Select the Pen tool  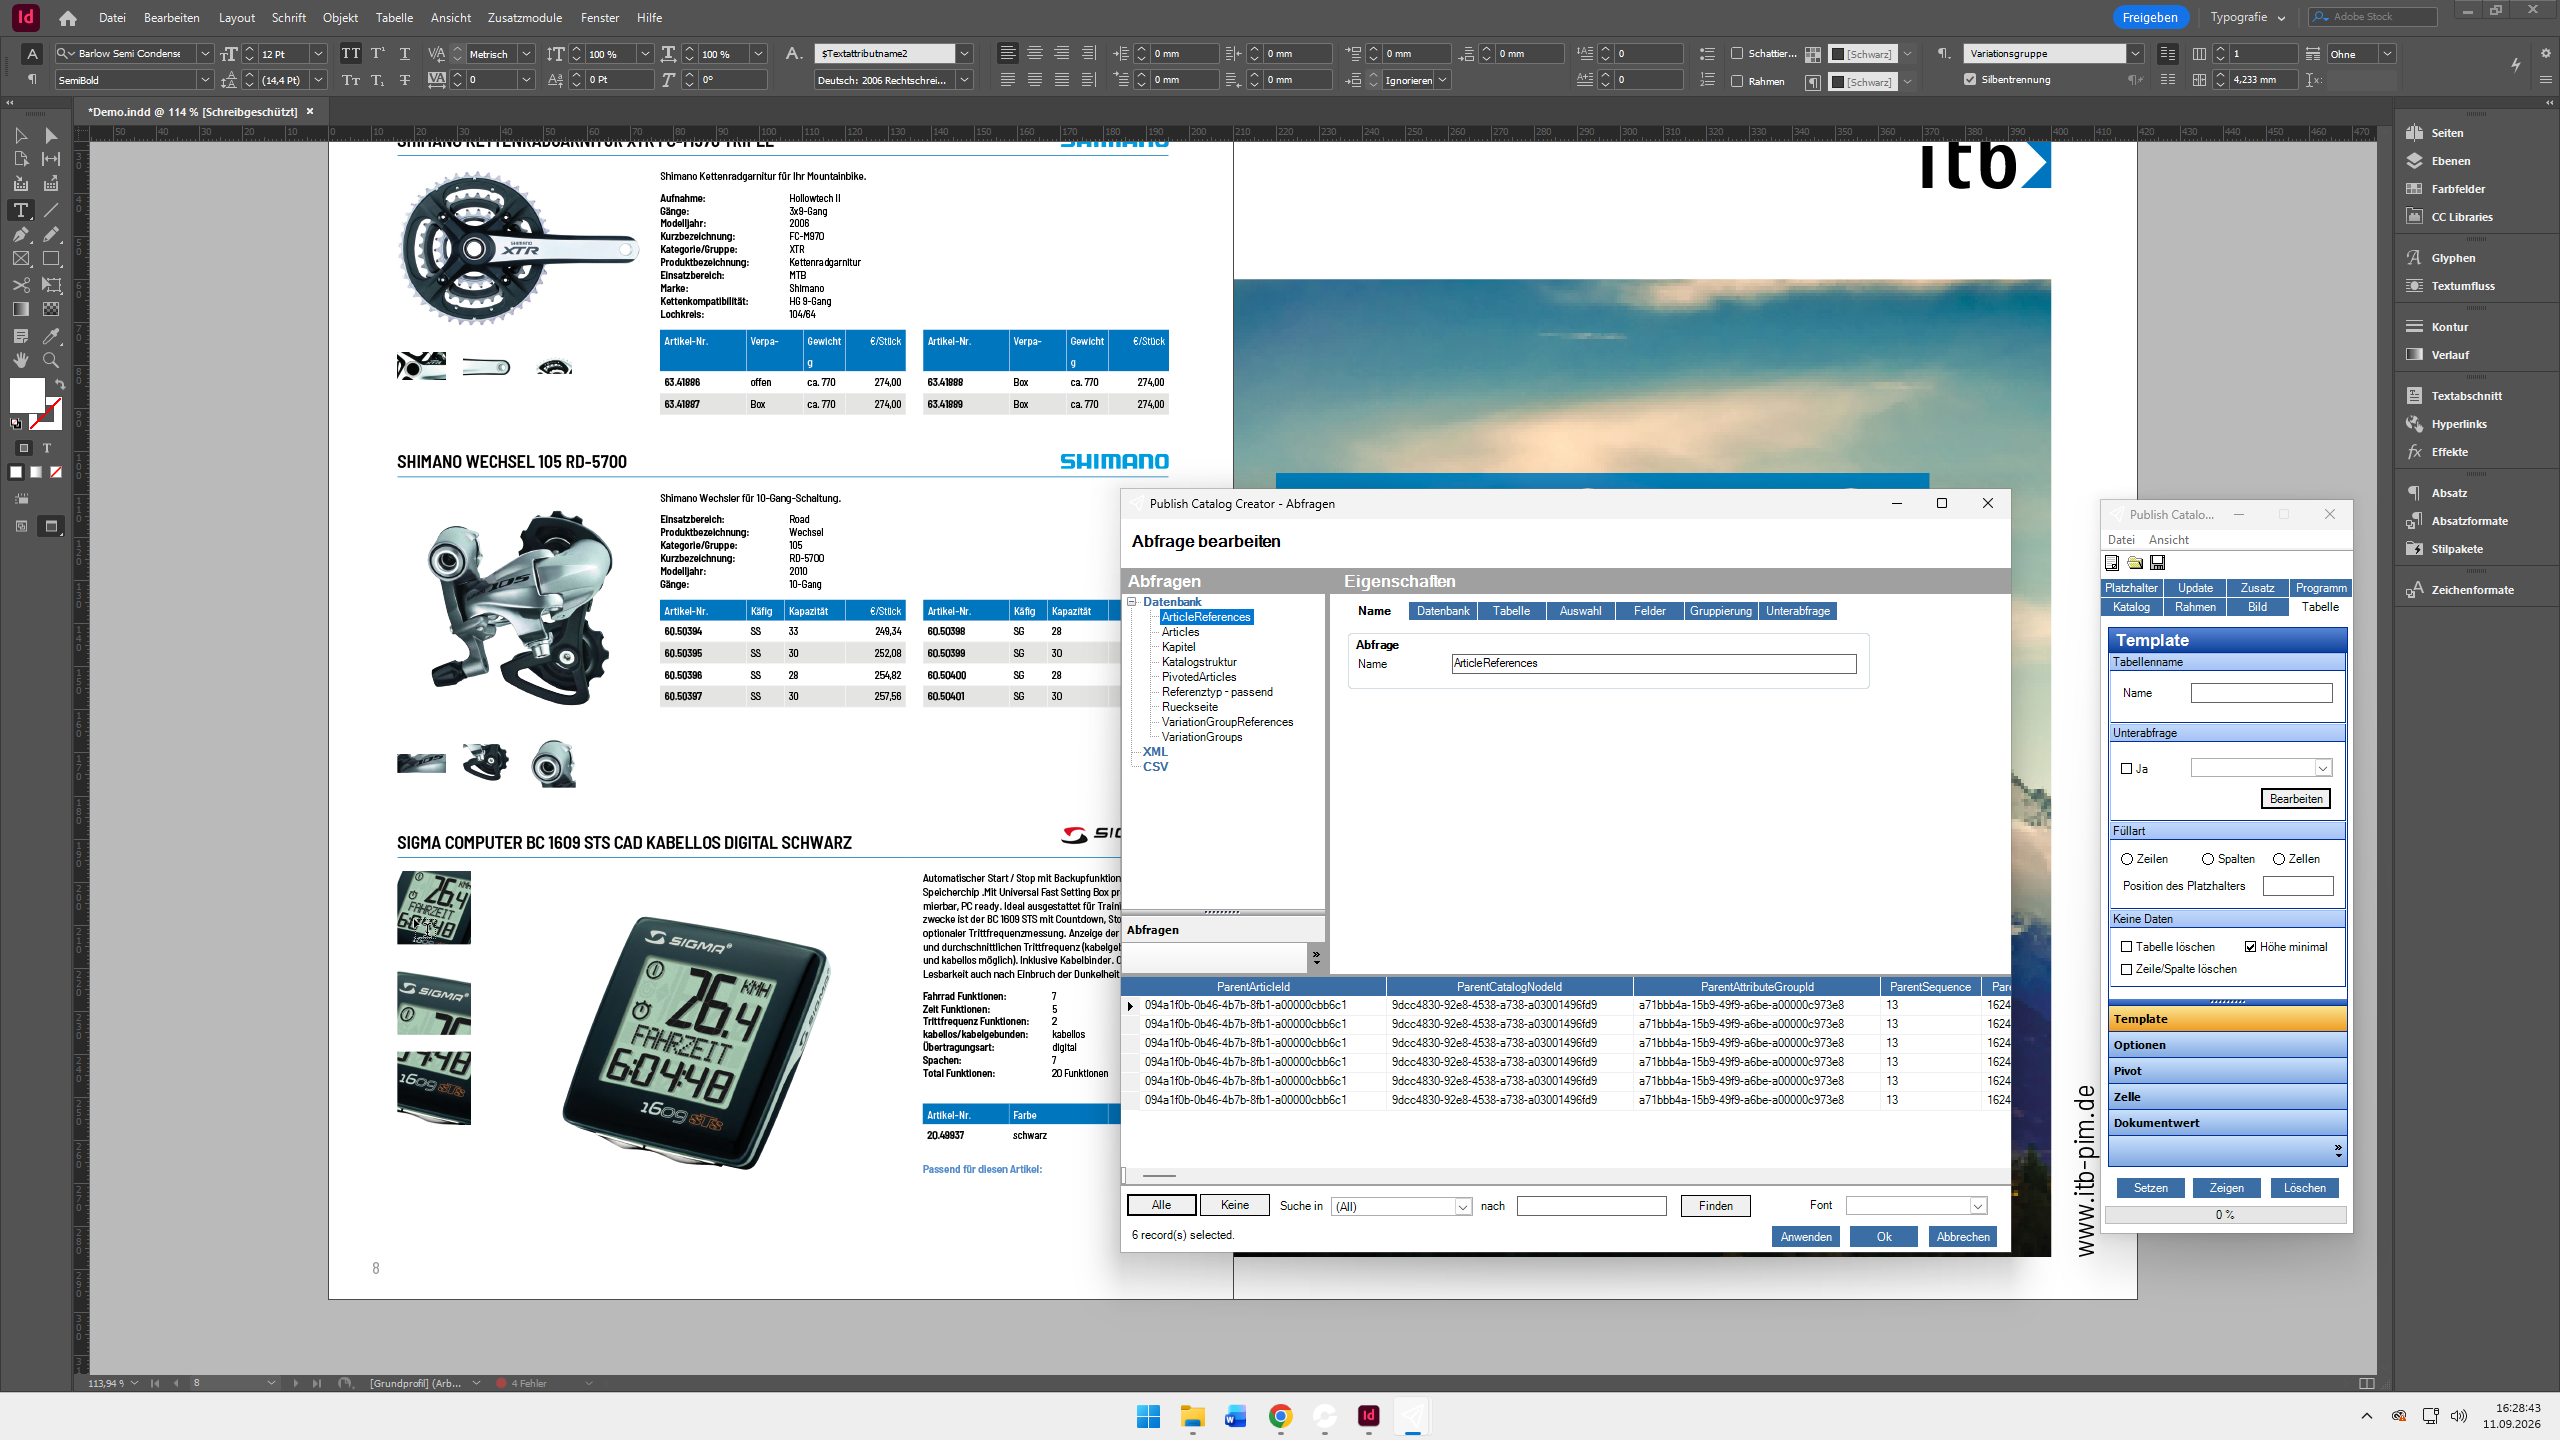21,234
